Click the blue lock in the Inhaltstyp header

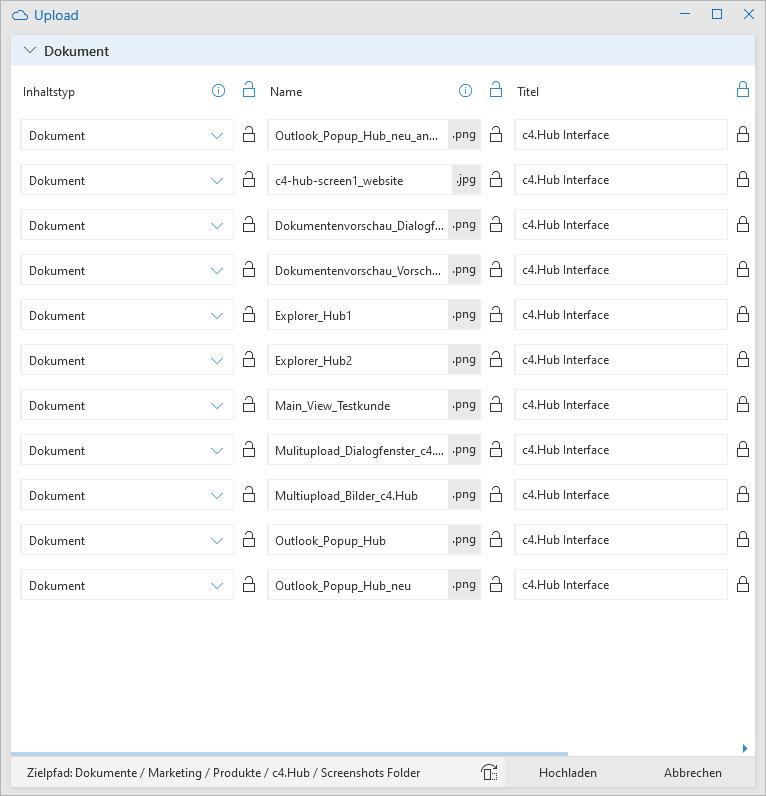tap(249, 89)
